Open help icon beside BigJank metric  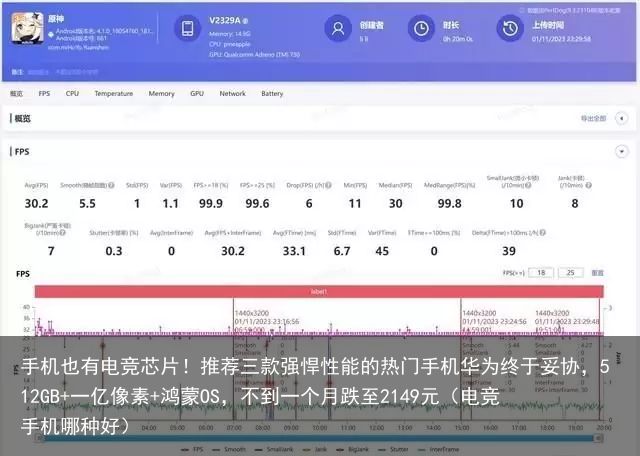pyautogui.click(x=63, y=233)
